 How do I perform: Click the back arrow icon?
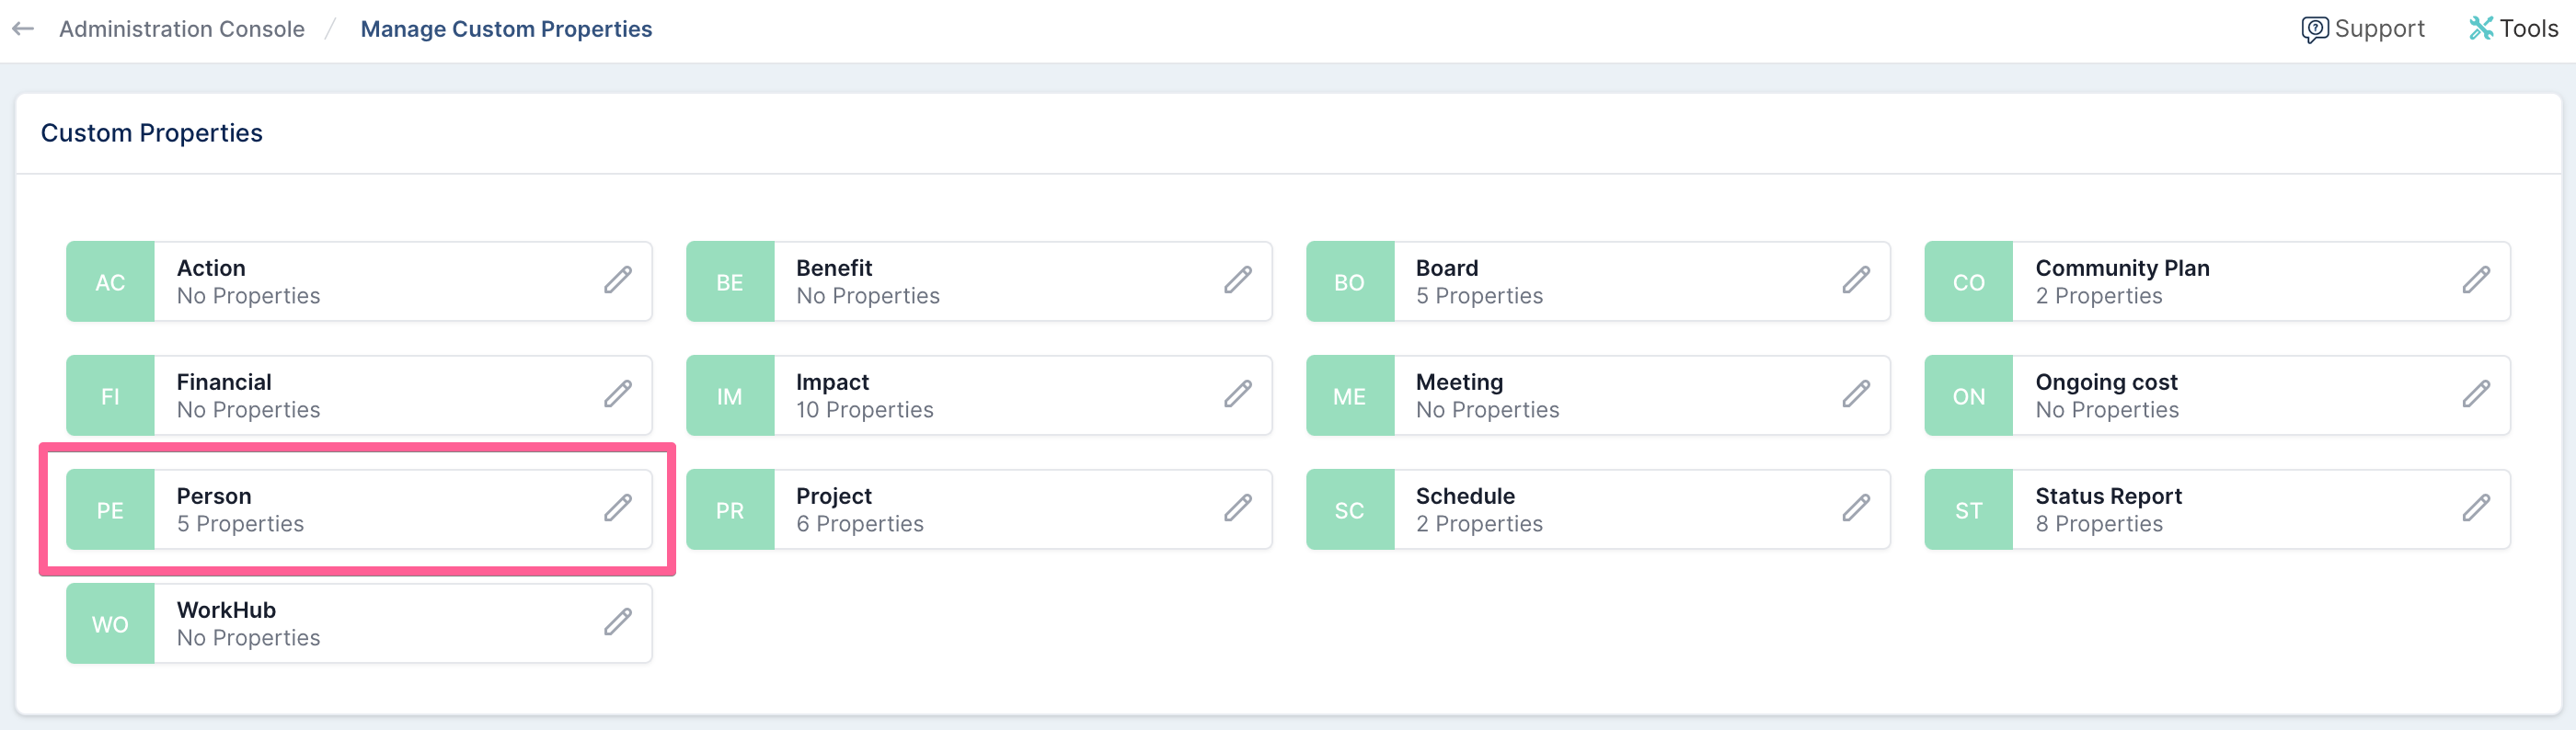23,29
